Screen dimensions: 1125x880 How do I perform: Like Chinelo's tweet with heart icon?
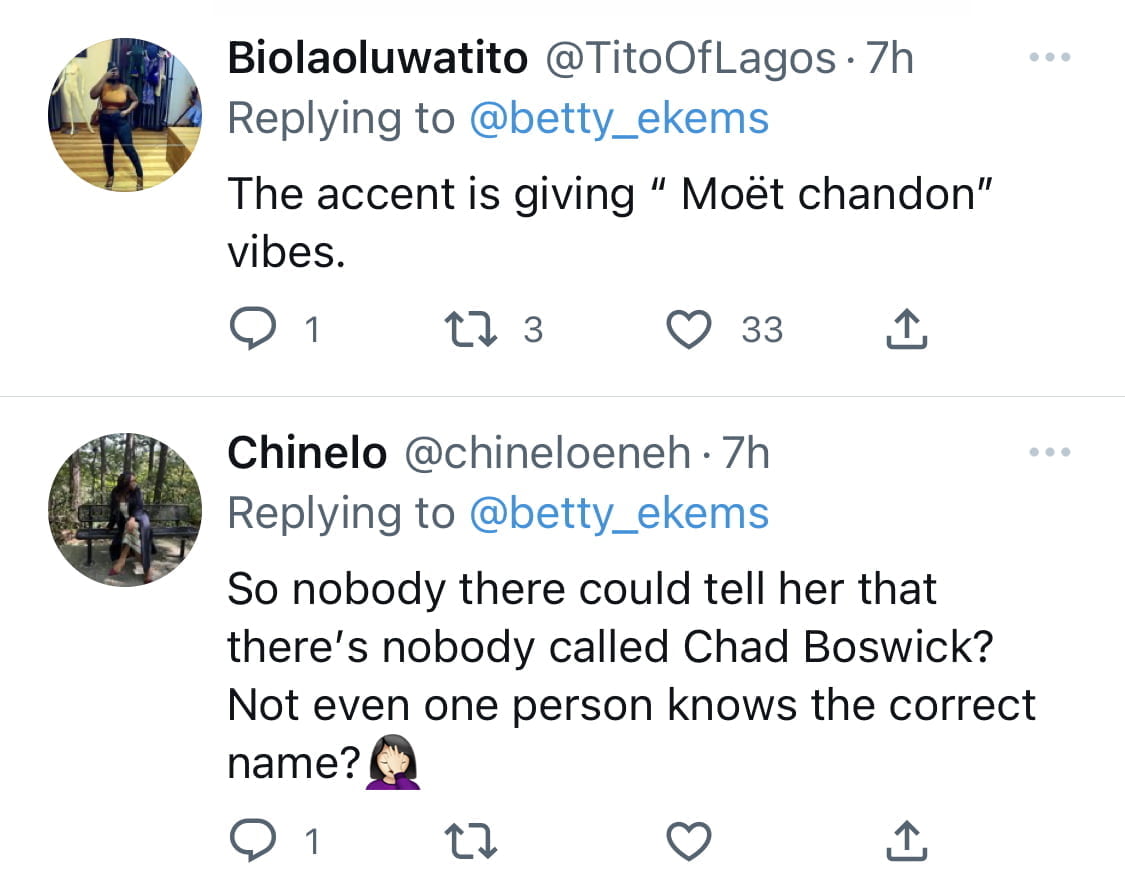(689, 841)
